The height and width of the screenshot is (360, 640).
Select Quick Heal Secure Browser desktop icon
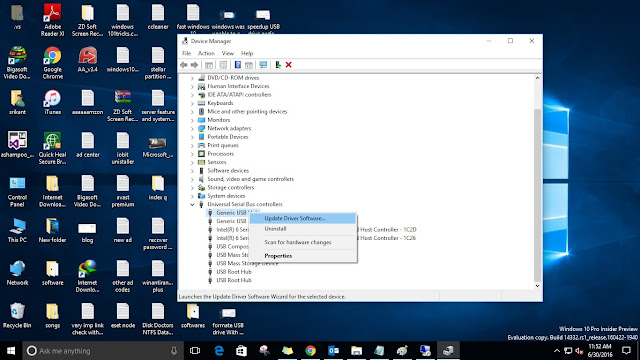pyautogui.click(x=52, y=149)
